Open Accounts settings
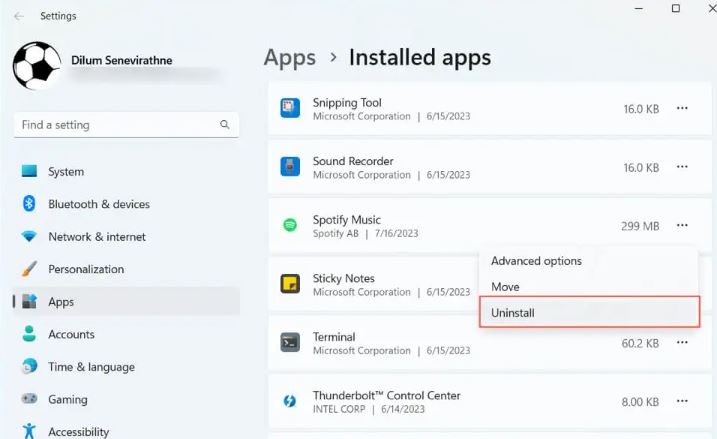 click(x=126, y=334)
